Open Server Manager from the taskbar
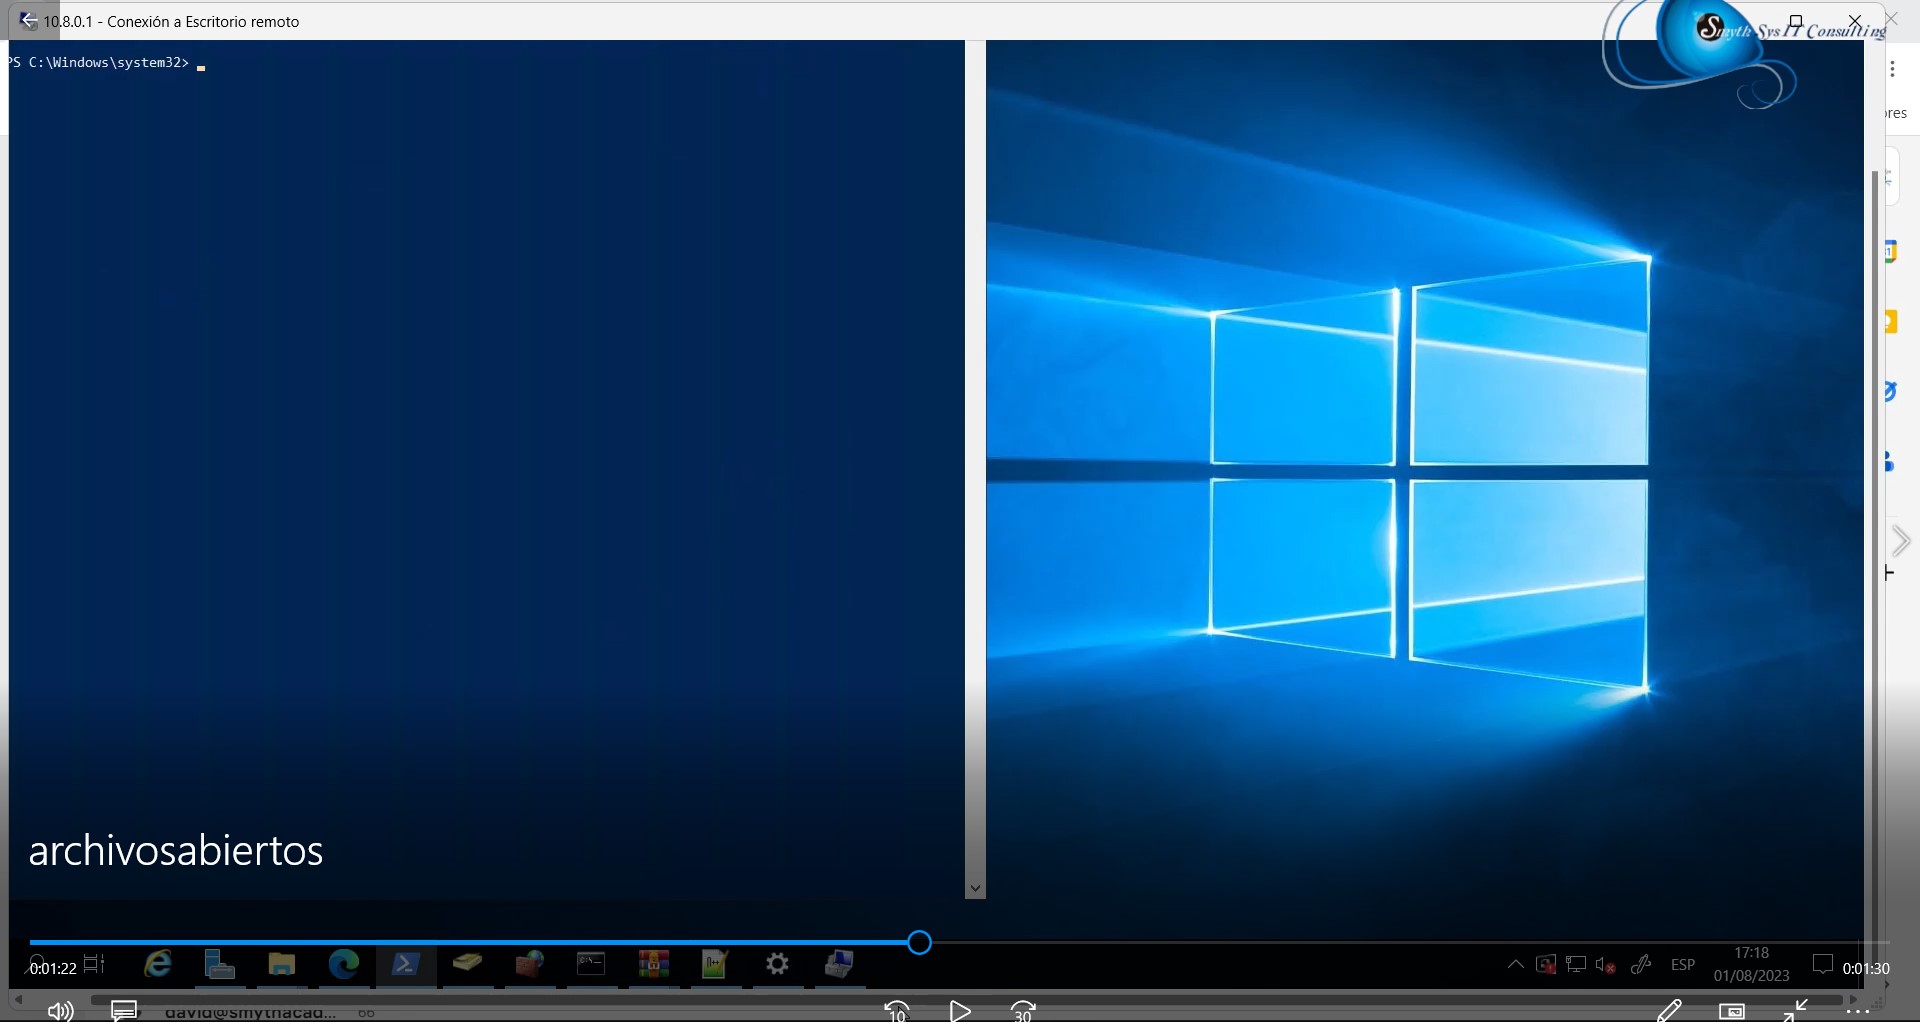The height and width of the screenshot is (1022, 1920). (x=220, y=964)
